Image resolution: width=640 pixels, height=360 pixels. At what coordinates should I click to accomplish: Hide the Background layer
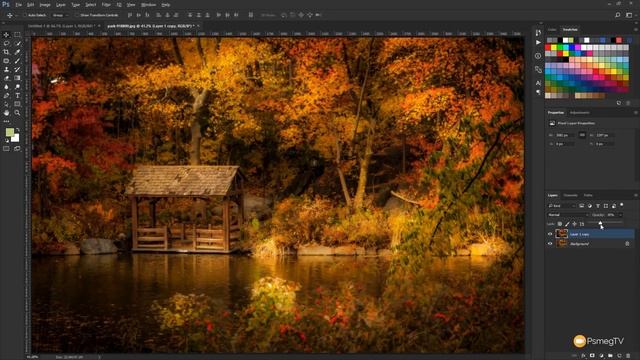550,244
